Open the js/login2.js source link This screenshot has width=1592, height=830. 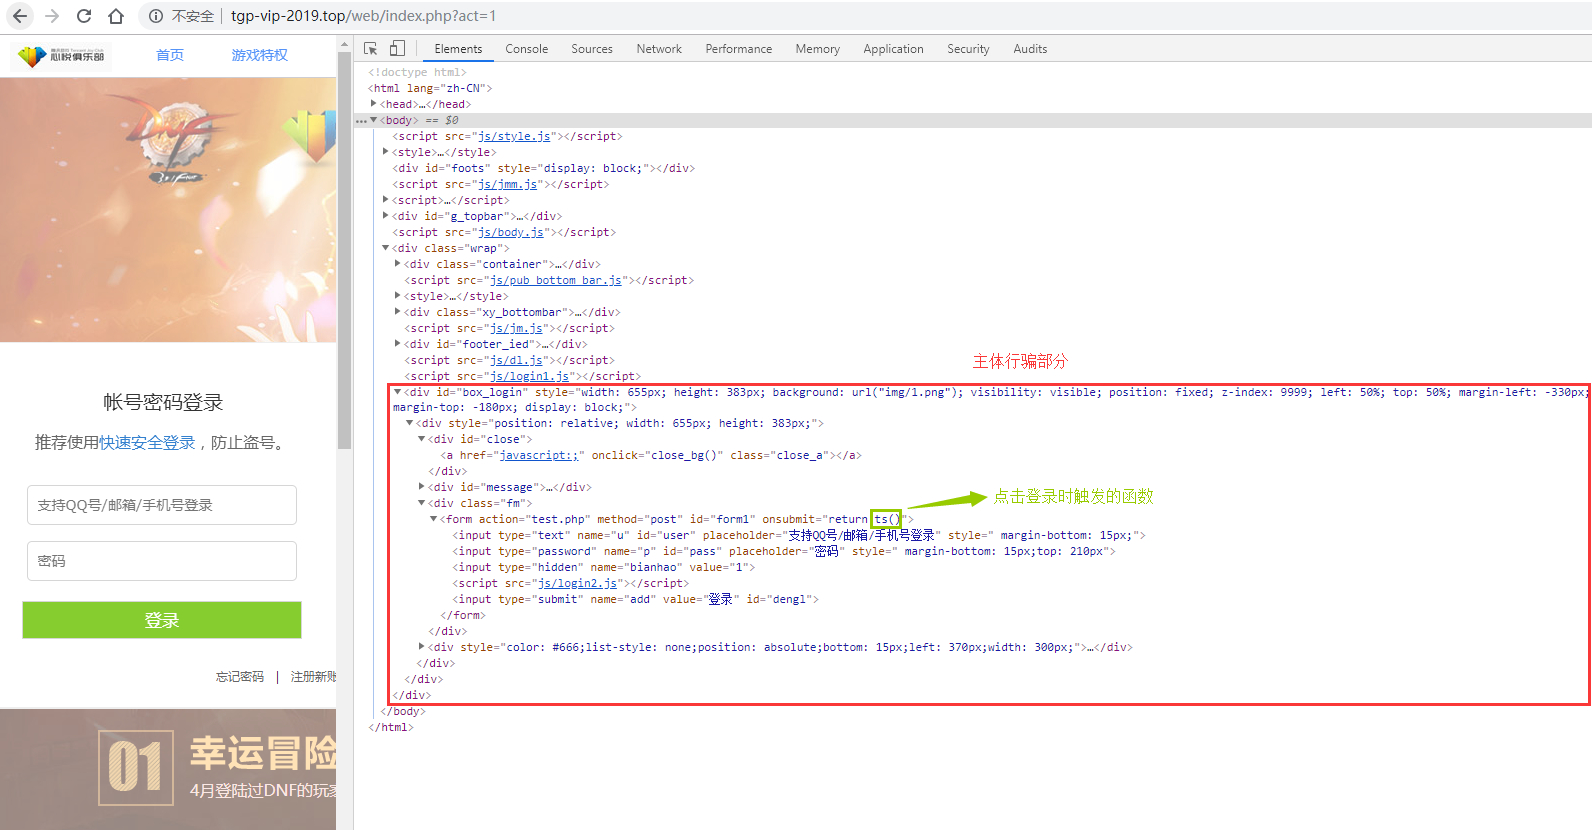click(x=577, y=583)
